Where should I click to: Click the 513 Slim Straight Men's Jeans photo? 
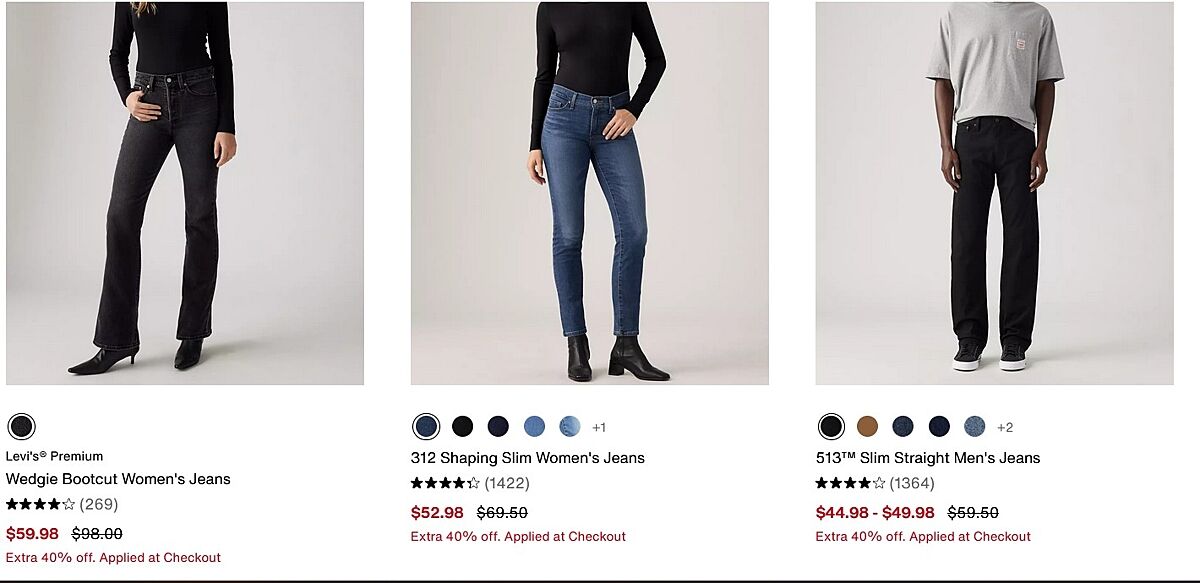click(994, 193)
